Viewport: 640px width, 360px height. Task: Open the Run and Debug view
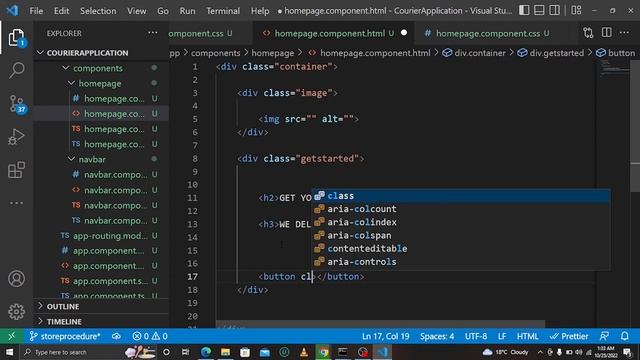click(16, 137)
